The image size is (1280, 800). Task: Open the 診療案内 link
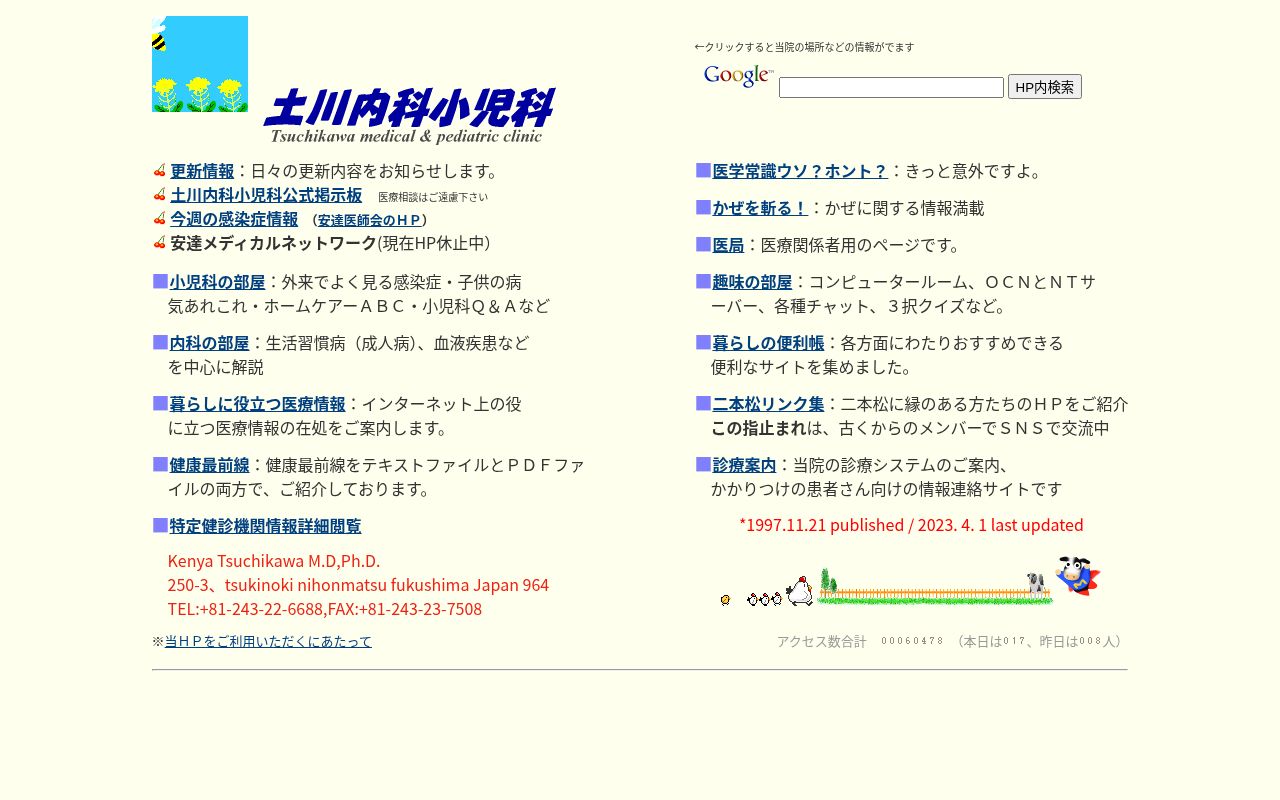(x=744, y=465)
